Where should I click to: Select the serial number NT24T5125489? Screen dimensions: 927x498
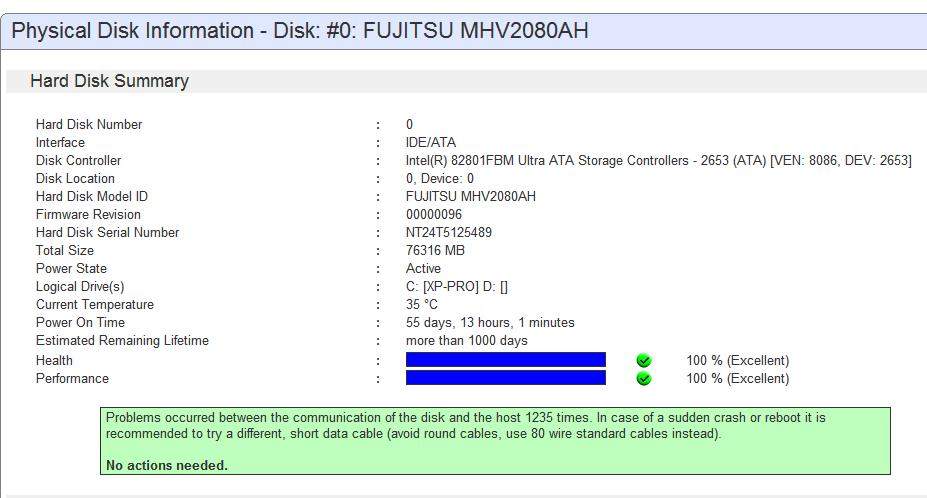[449, 232]
